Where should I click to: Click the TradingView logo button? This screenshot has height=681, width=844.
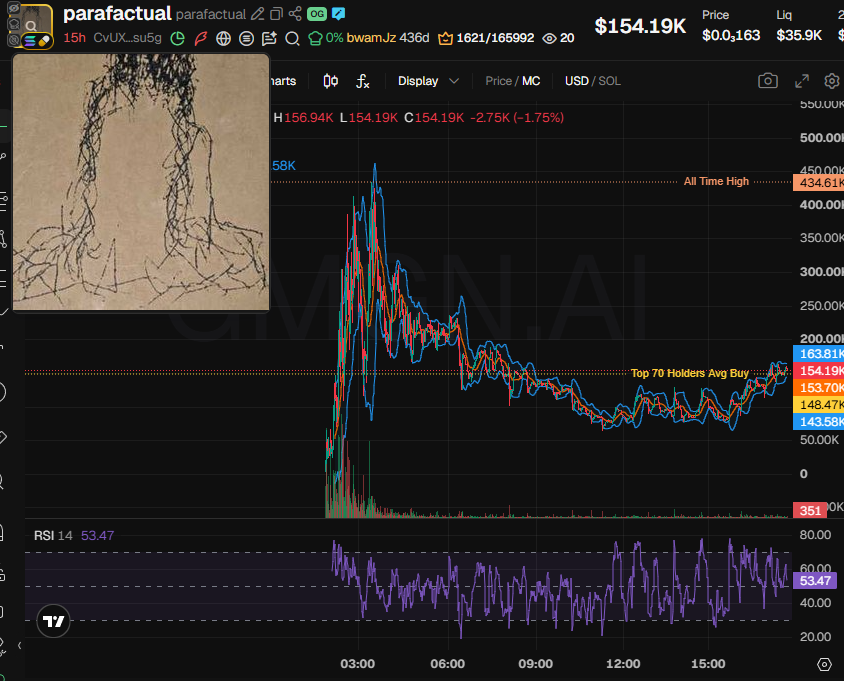click(53, 621)
